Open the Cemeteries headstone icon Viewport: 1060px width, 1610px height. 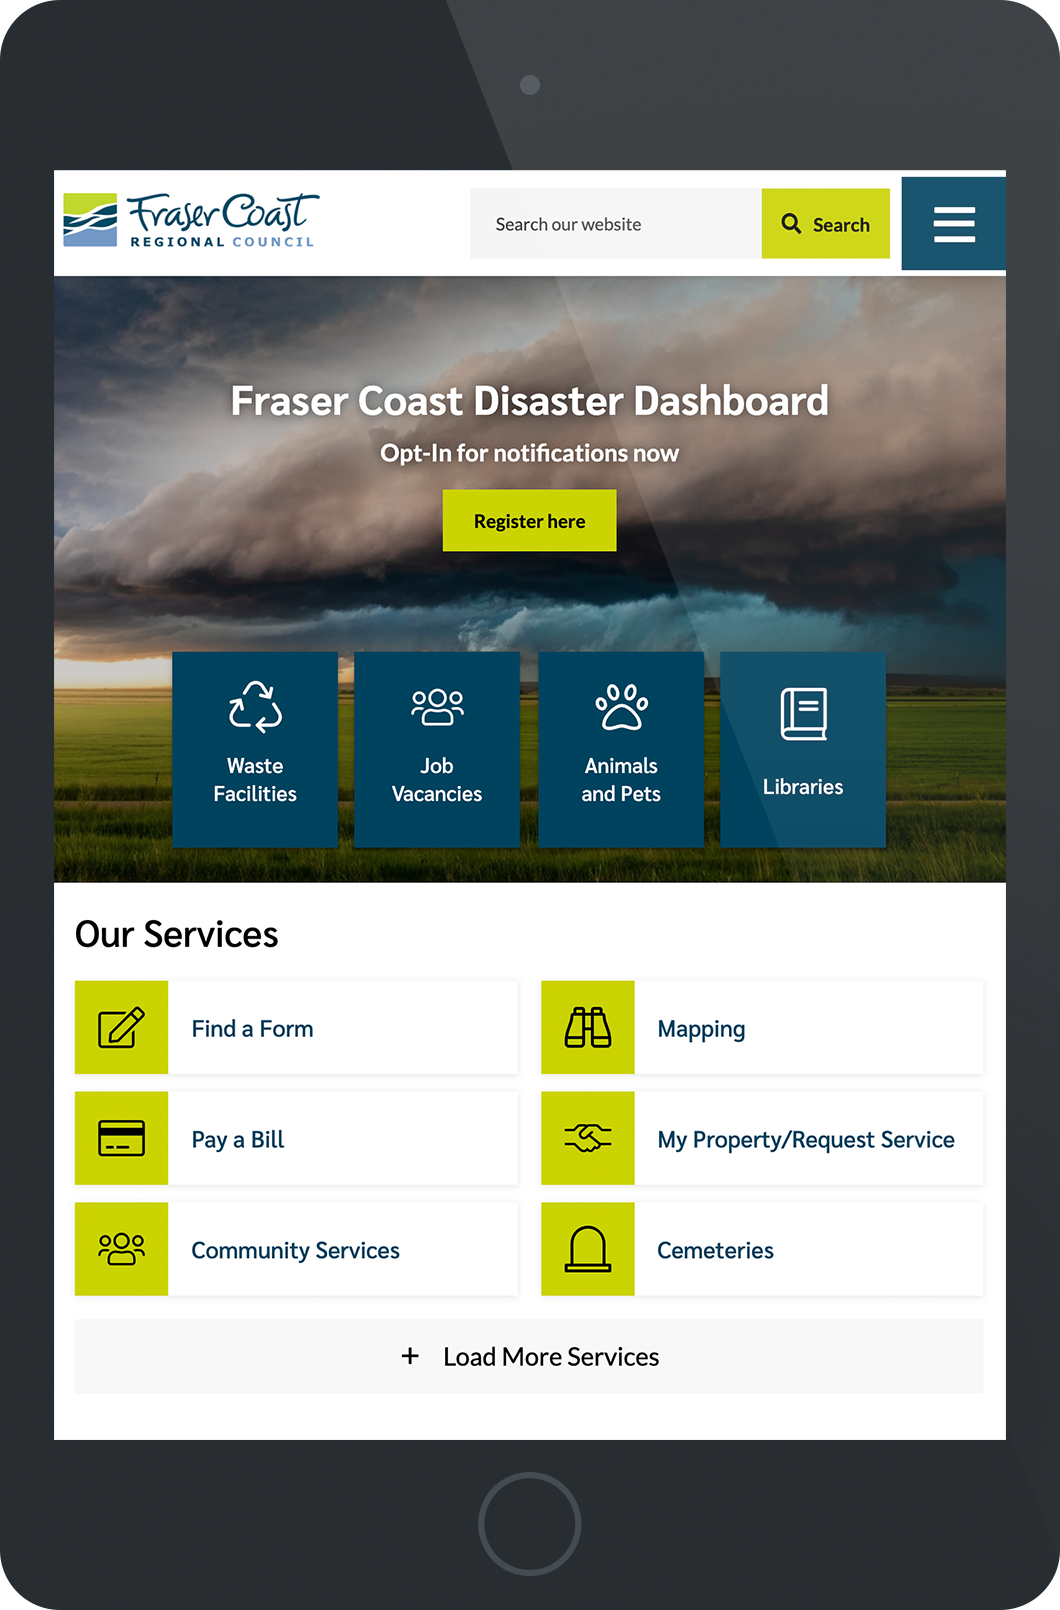[588, 1250]
